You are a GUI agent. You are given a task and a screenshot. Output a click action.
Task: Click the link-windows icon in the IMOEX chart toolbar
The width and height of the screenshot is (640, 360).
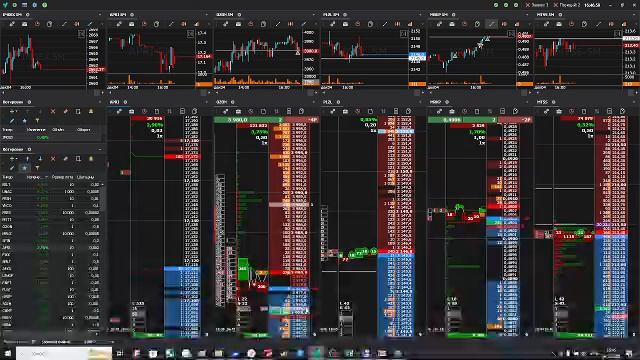coord(12,24)
